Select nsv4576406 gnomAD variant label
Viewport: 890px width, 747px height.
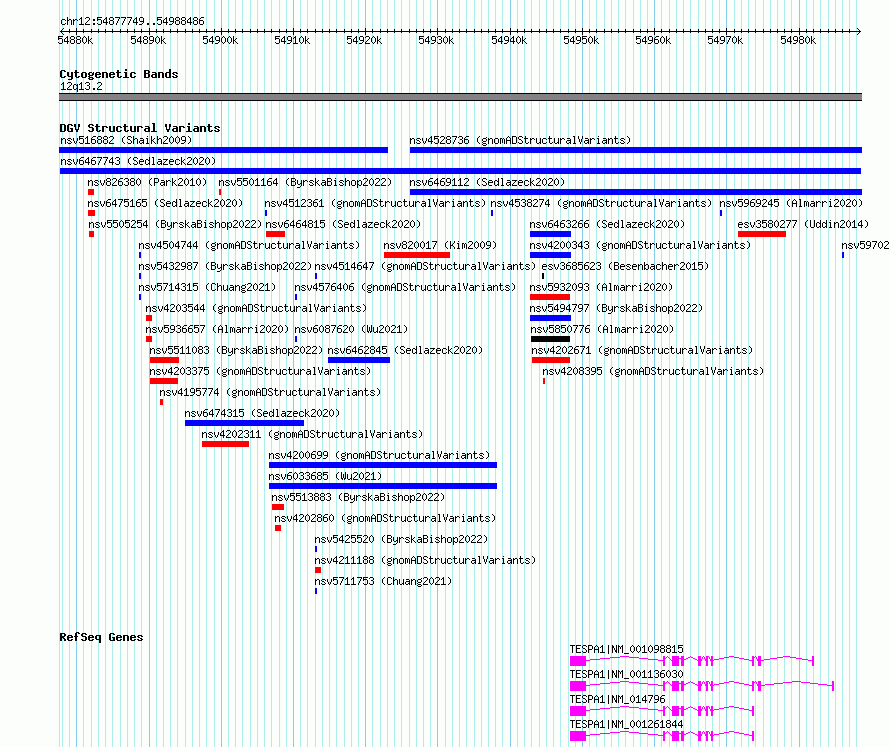click(405, 287)
